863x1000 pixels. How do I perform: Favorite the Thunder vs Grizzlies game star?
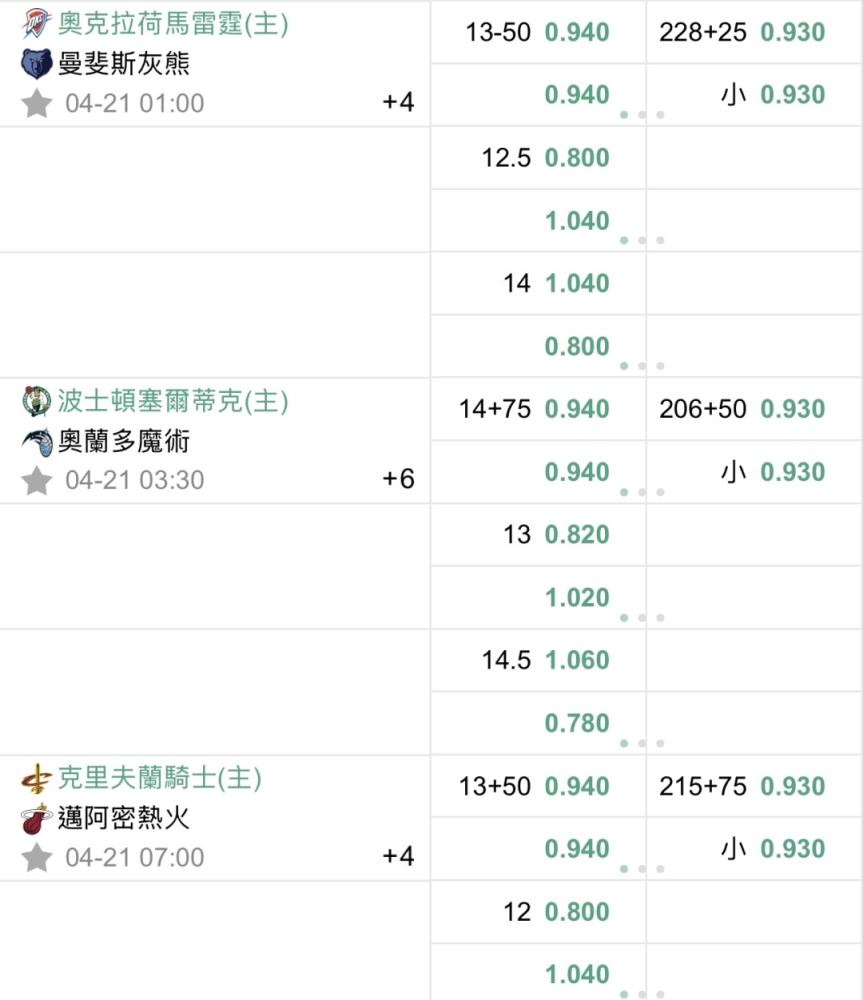[x=36, y=103]
